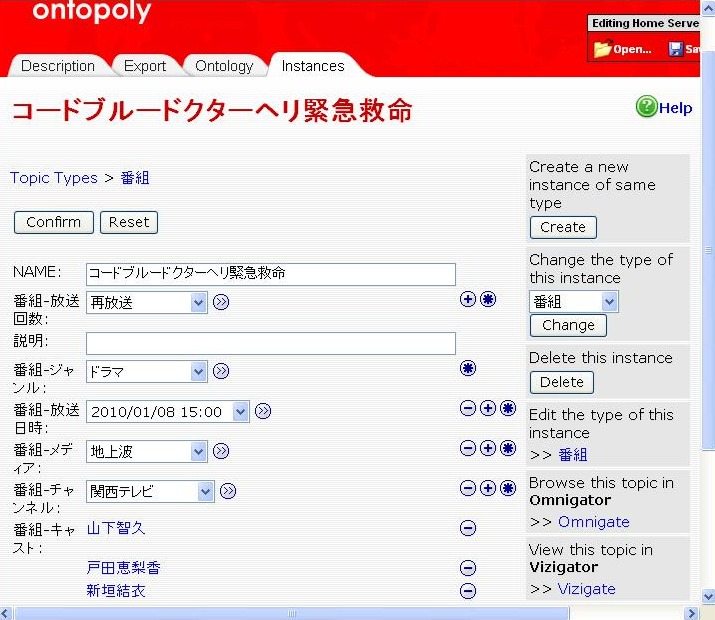
Task: Click the plus icon in 番組-メディア row
Action: pyautogui.click(x=488, y=448)
